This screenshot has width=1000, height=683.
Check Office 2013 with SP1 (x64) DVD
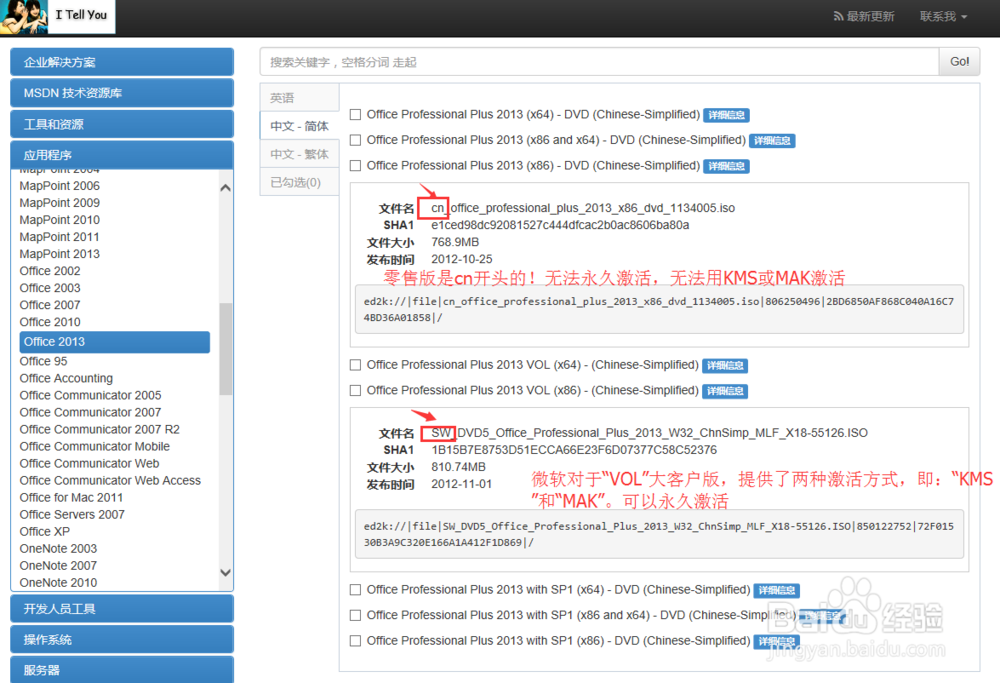355,590
